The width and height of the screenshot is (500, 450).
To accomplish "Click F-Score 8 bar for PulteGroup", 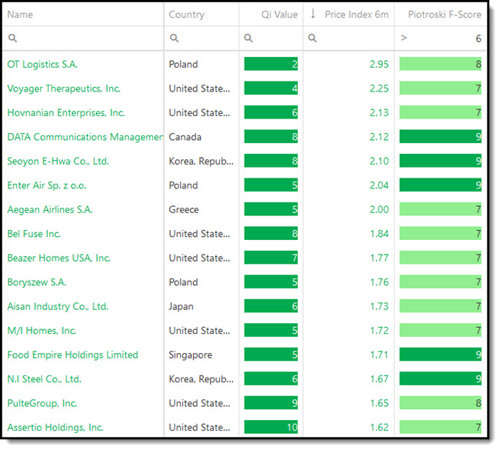I will (x=440, y=403).
